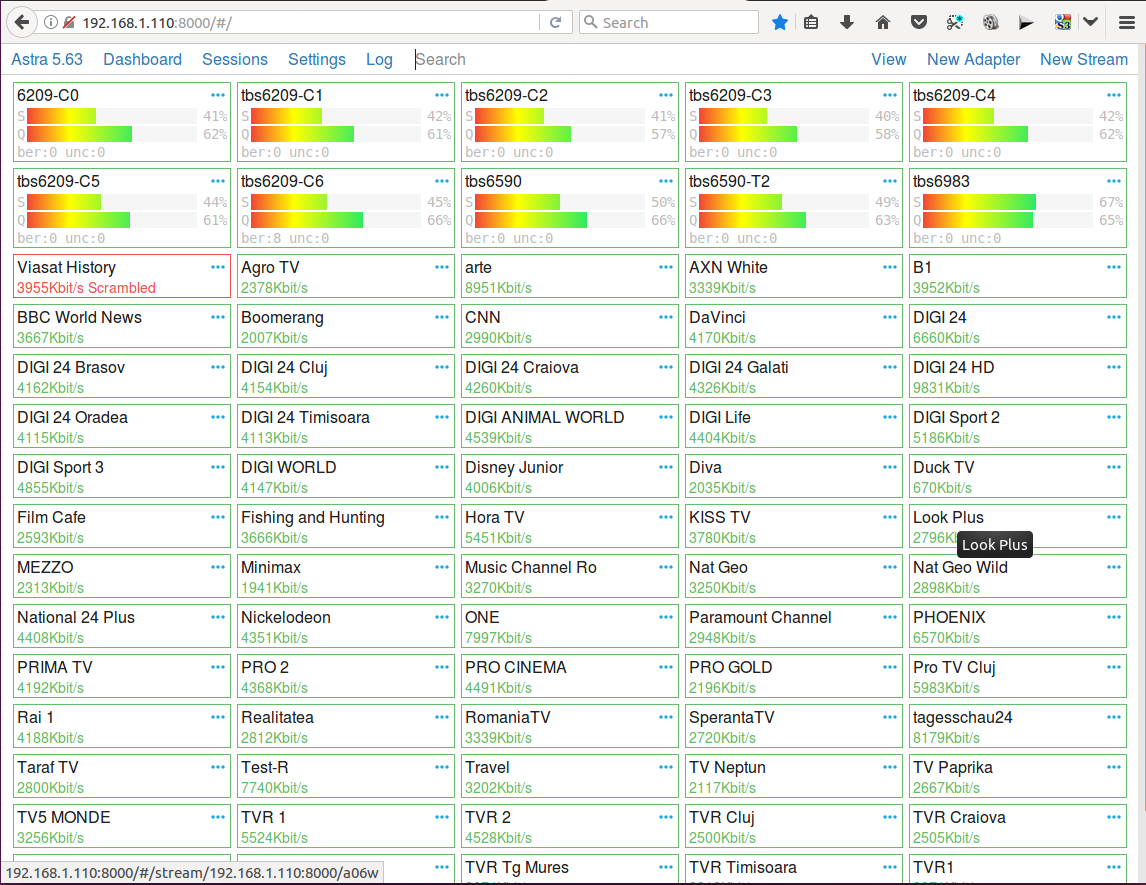Click the Pocket shield icon

coord(919,22)
